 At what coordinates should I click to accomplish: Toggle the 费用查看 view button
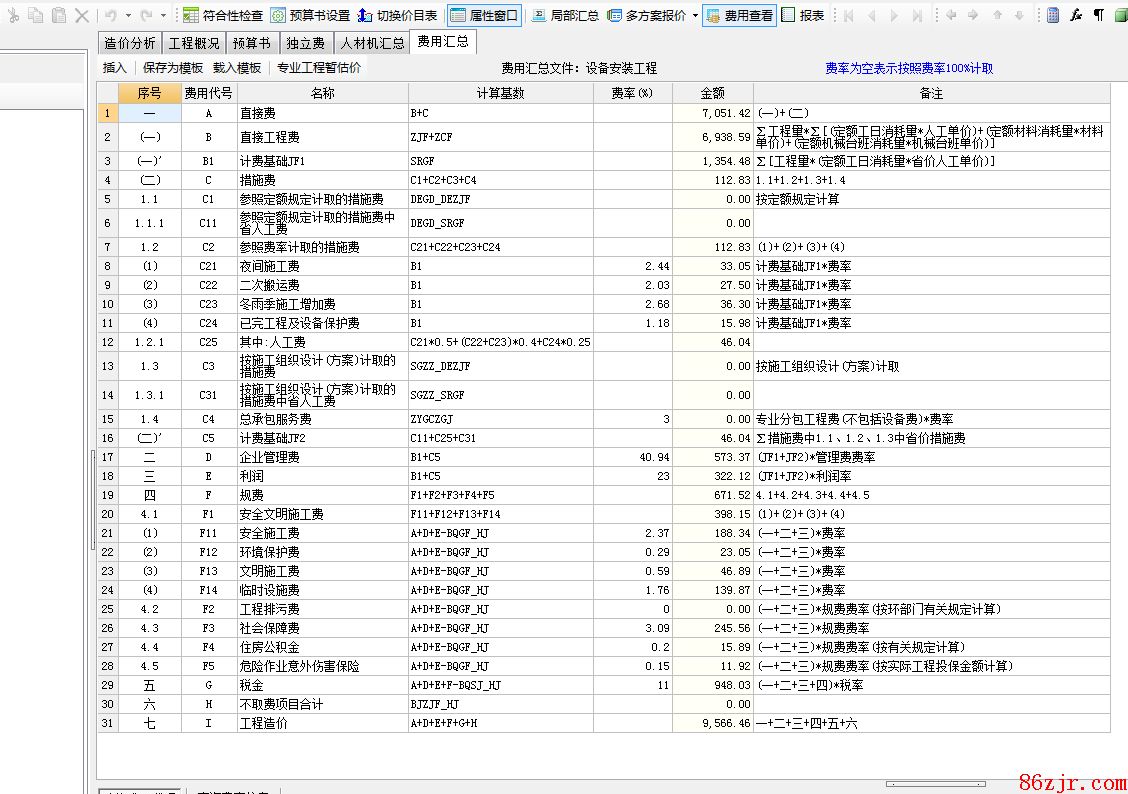739,15
